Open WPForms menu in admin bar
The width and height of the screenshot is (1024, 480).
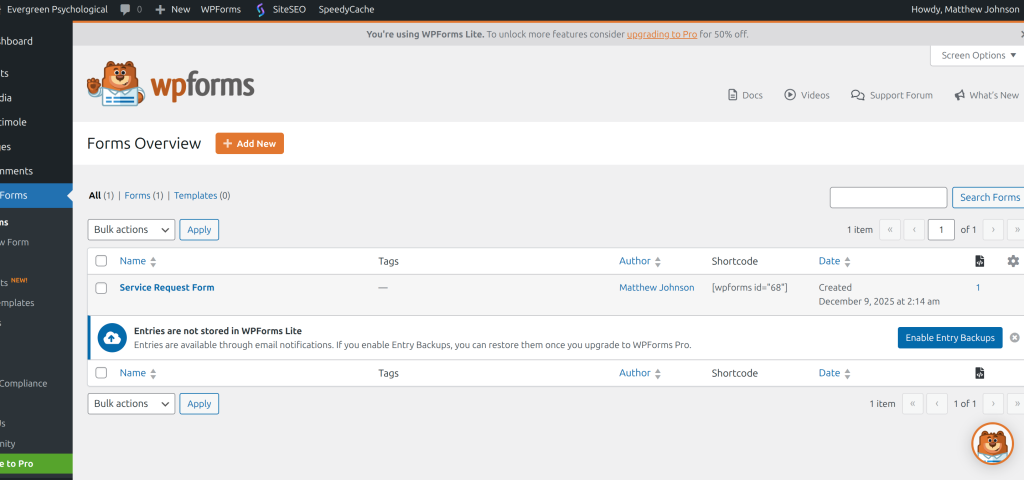coord(221,10)
